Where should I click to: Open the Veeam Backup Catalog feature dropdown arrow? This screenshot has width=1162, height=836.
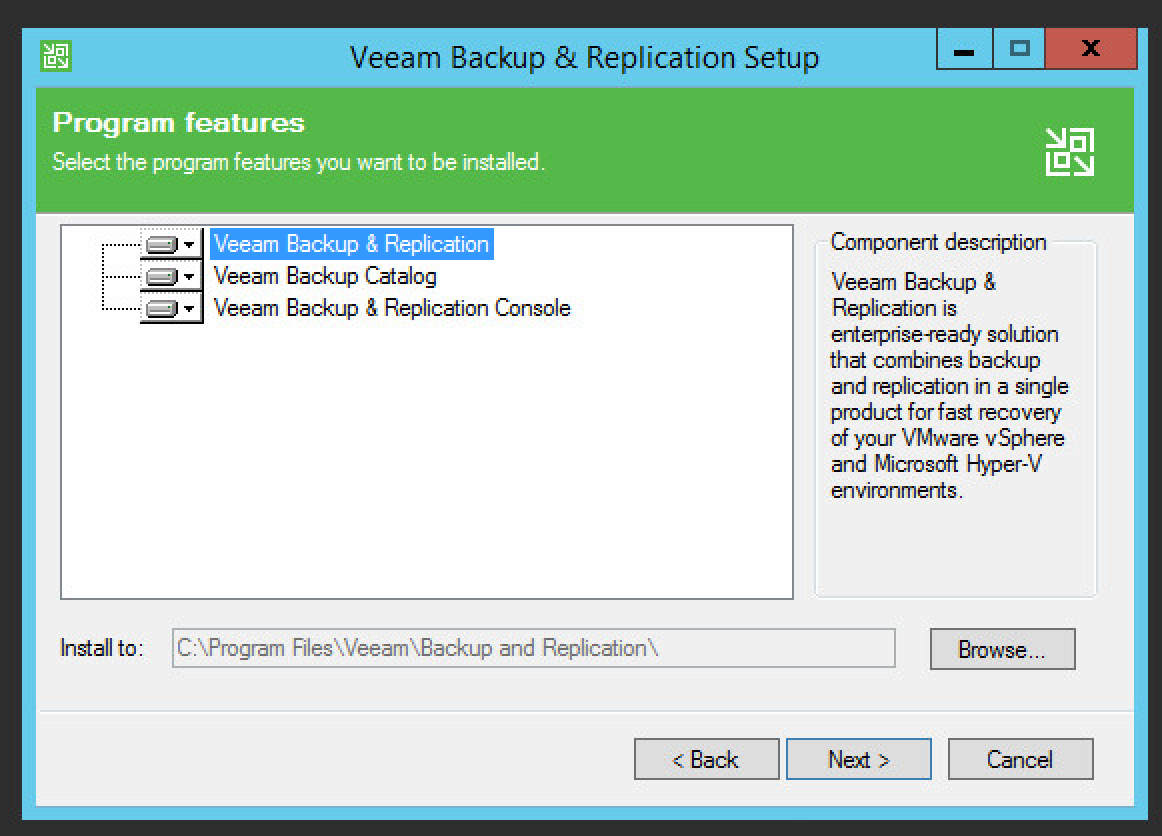click(189, 277)
